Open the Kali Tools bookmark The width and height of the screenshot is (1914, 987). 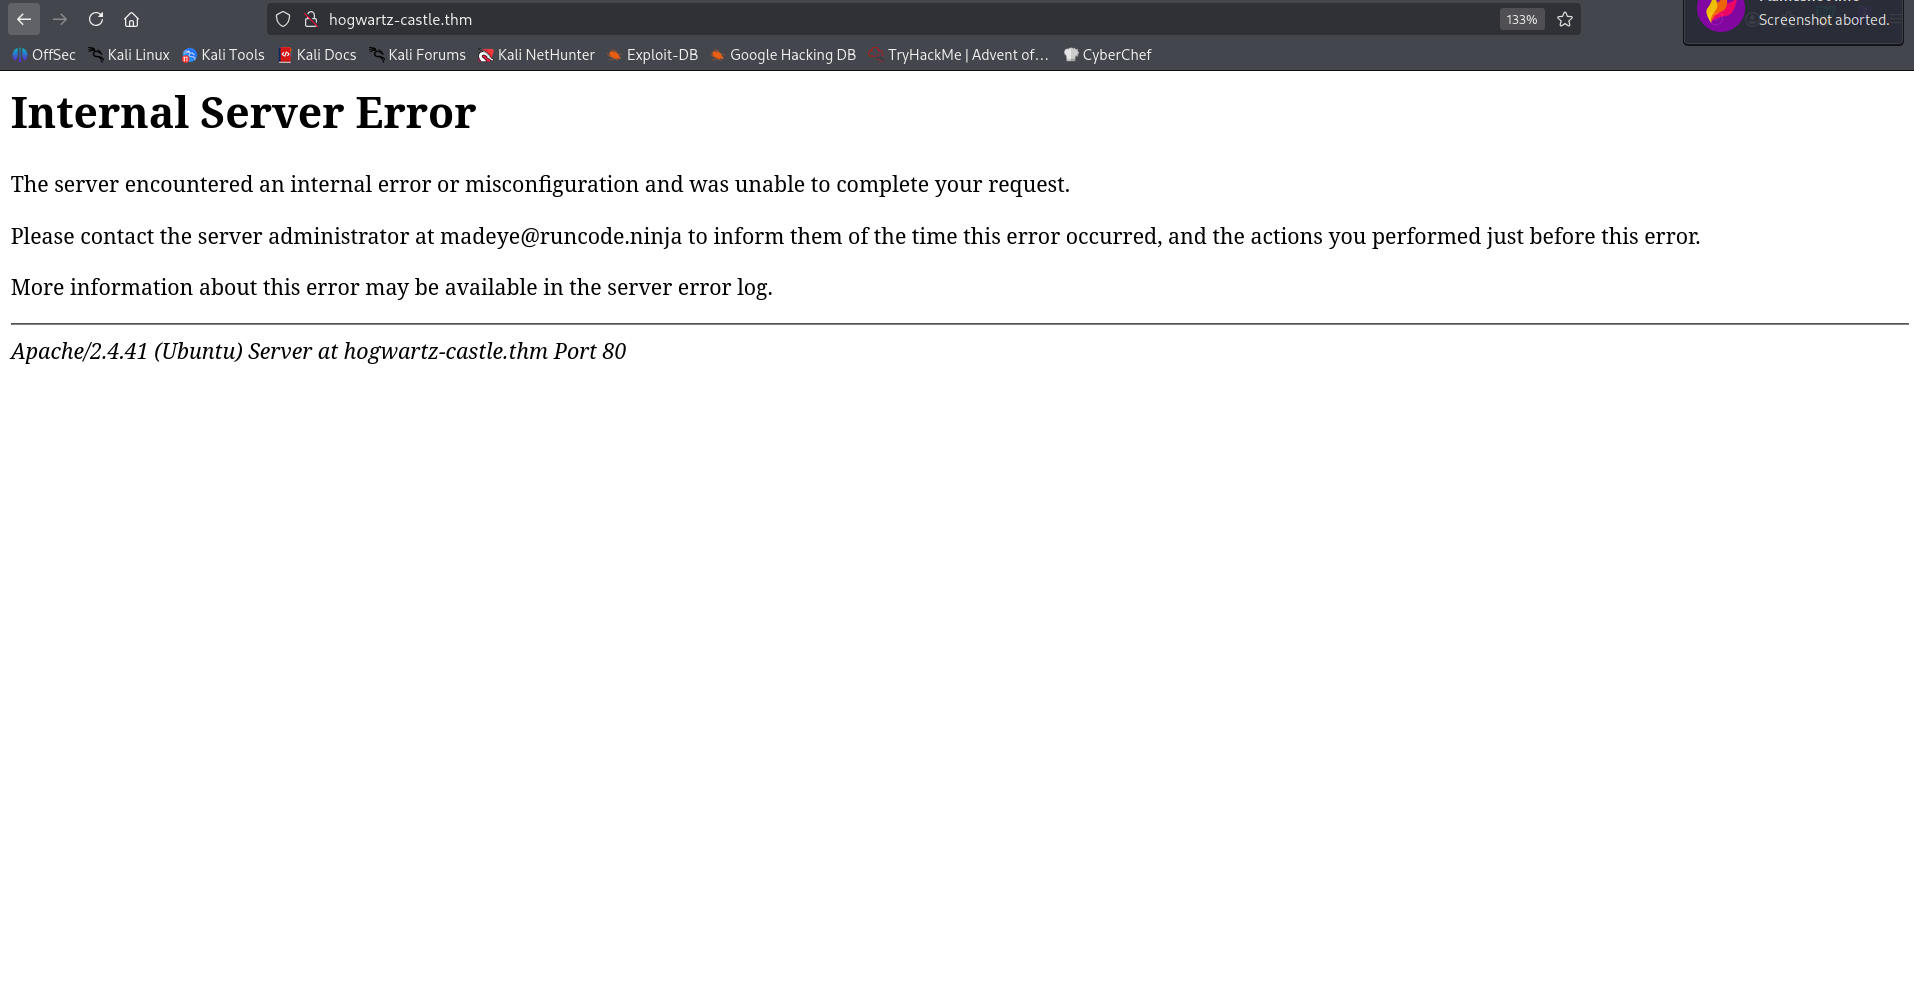coord(223,55)
